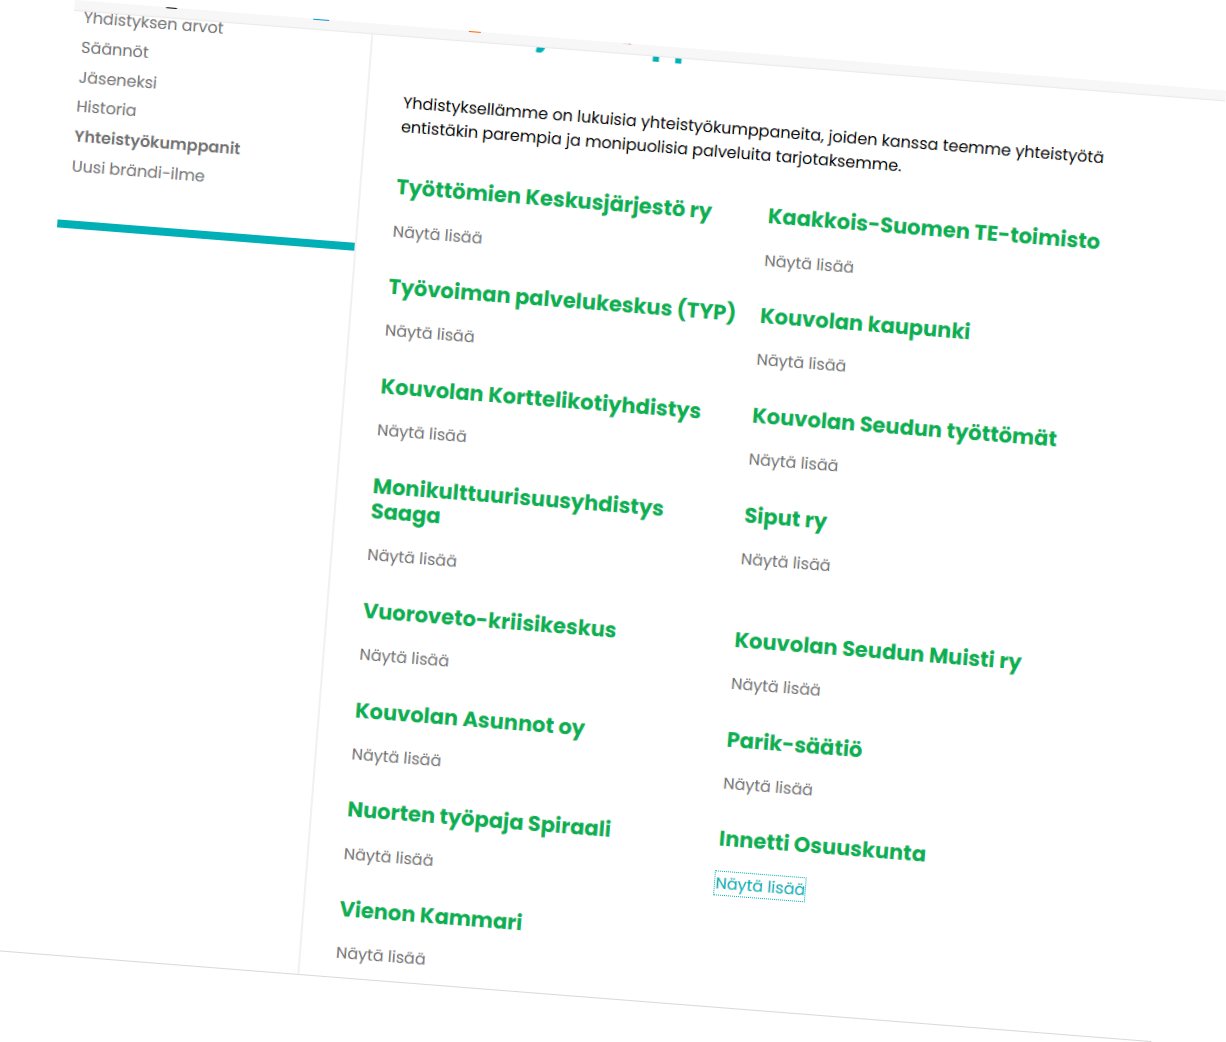Image resolution: width=1226 pixels, height=1042 pixels.
Task: Open Uusi brändi-ilme sidebar link
Action: click(138, 170)
